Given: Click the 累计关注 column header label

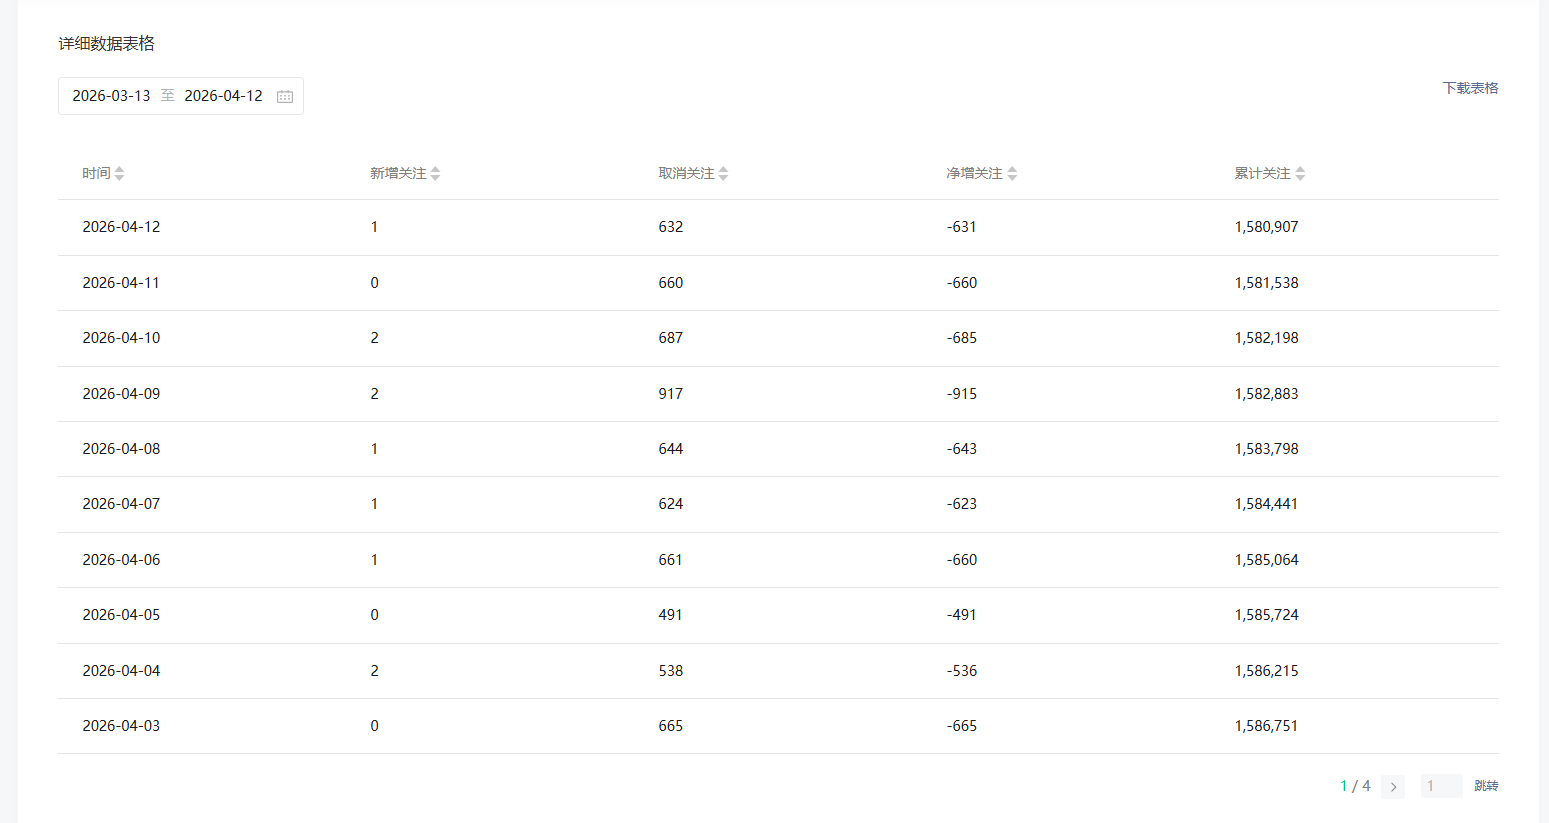Looking at the screenshot, I should (1262, 174).
